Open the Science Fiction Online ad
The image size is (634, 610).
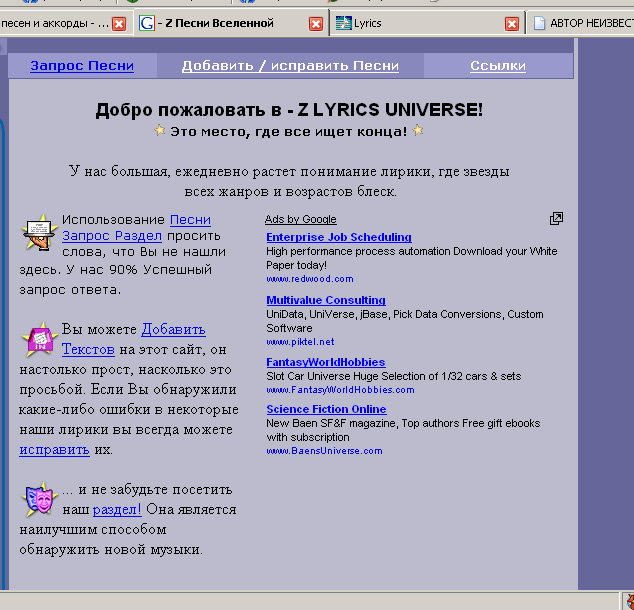[x=326, y=409]
